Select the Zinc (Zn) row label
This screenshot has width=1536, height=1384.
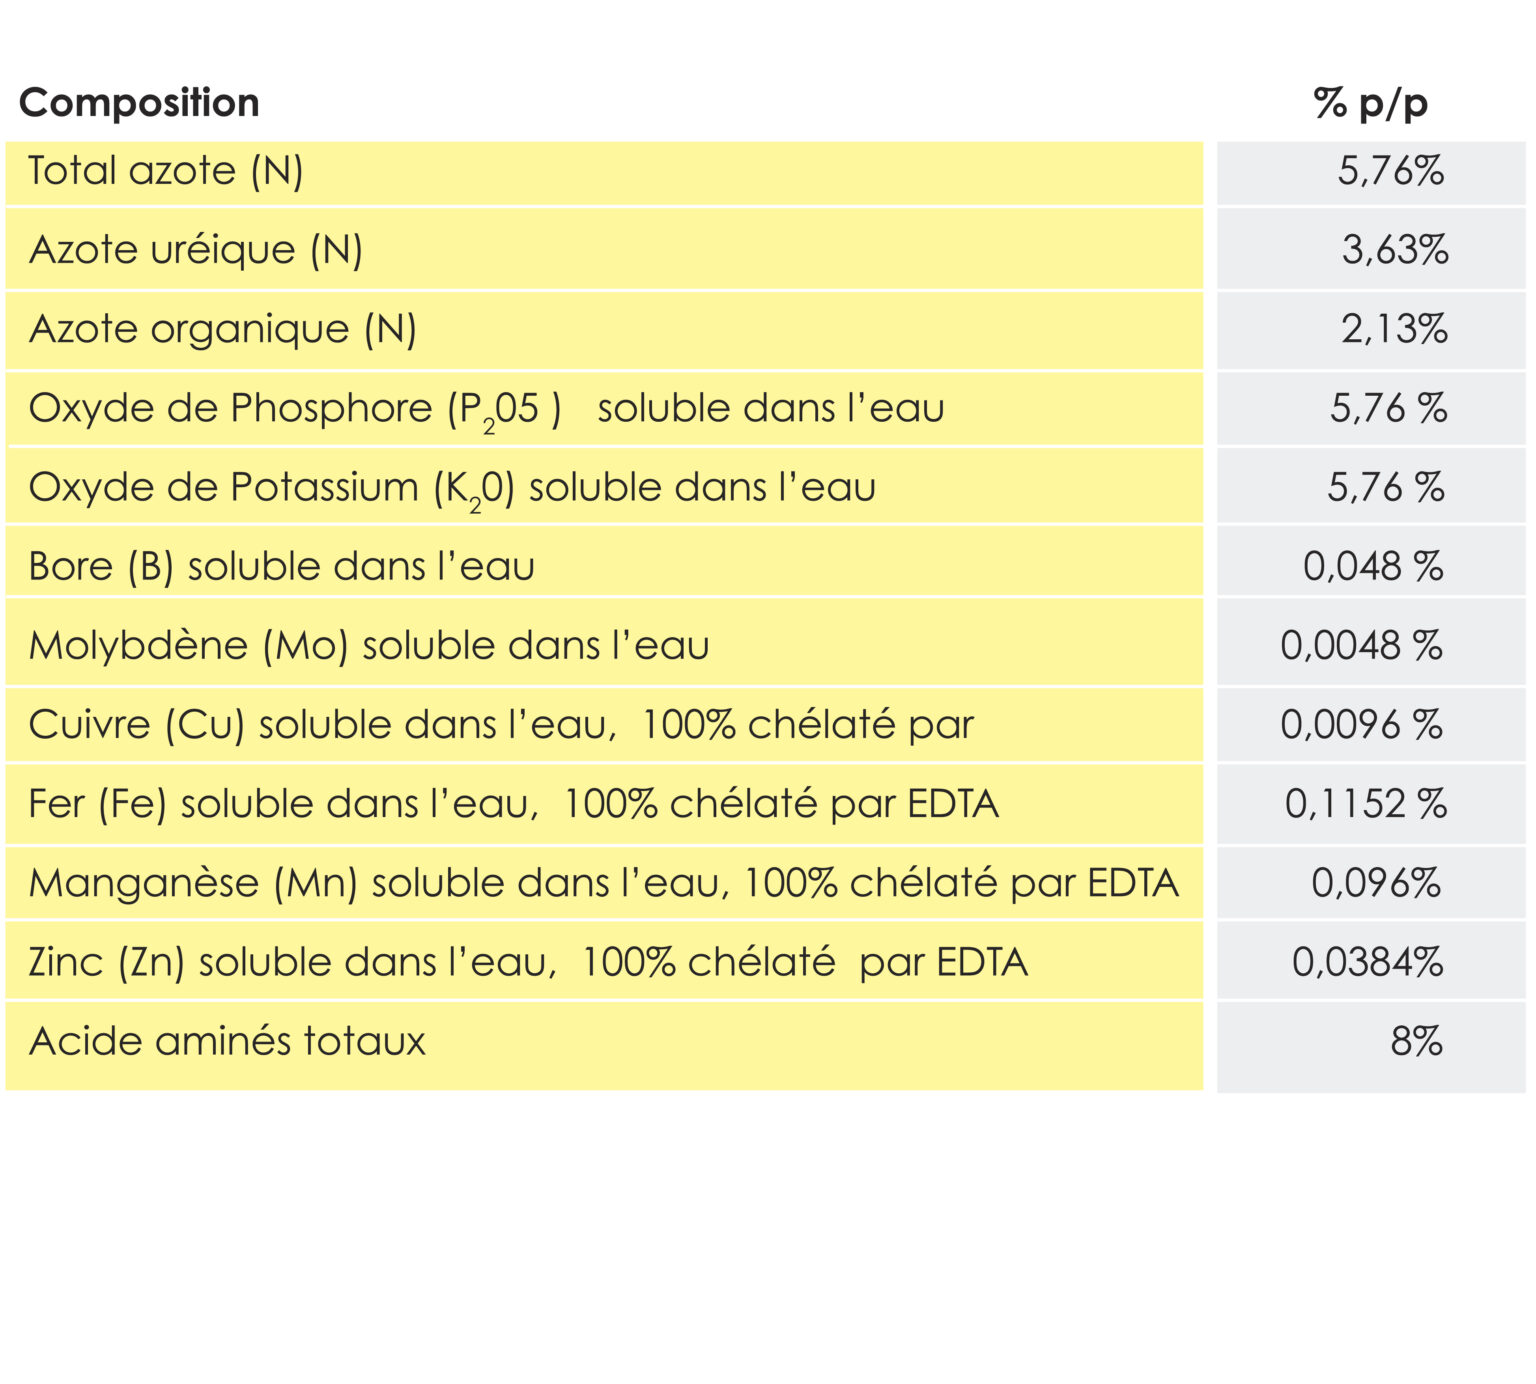coord(527,962)
